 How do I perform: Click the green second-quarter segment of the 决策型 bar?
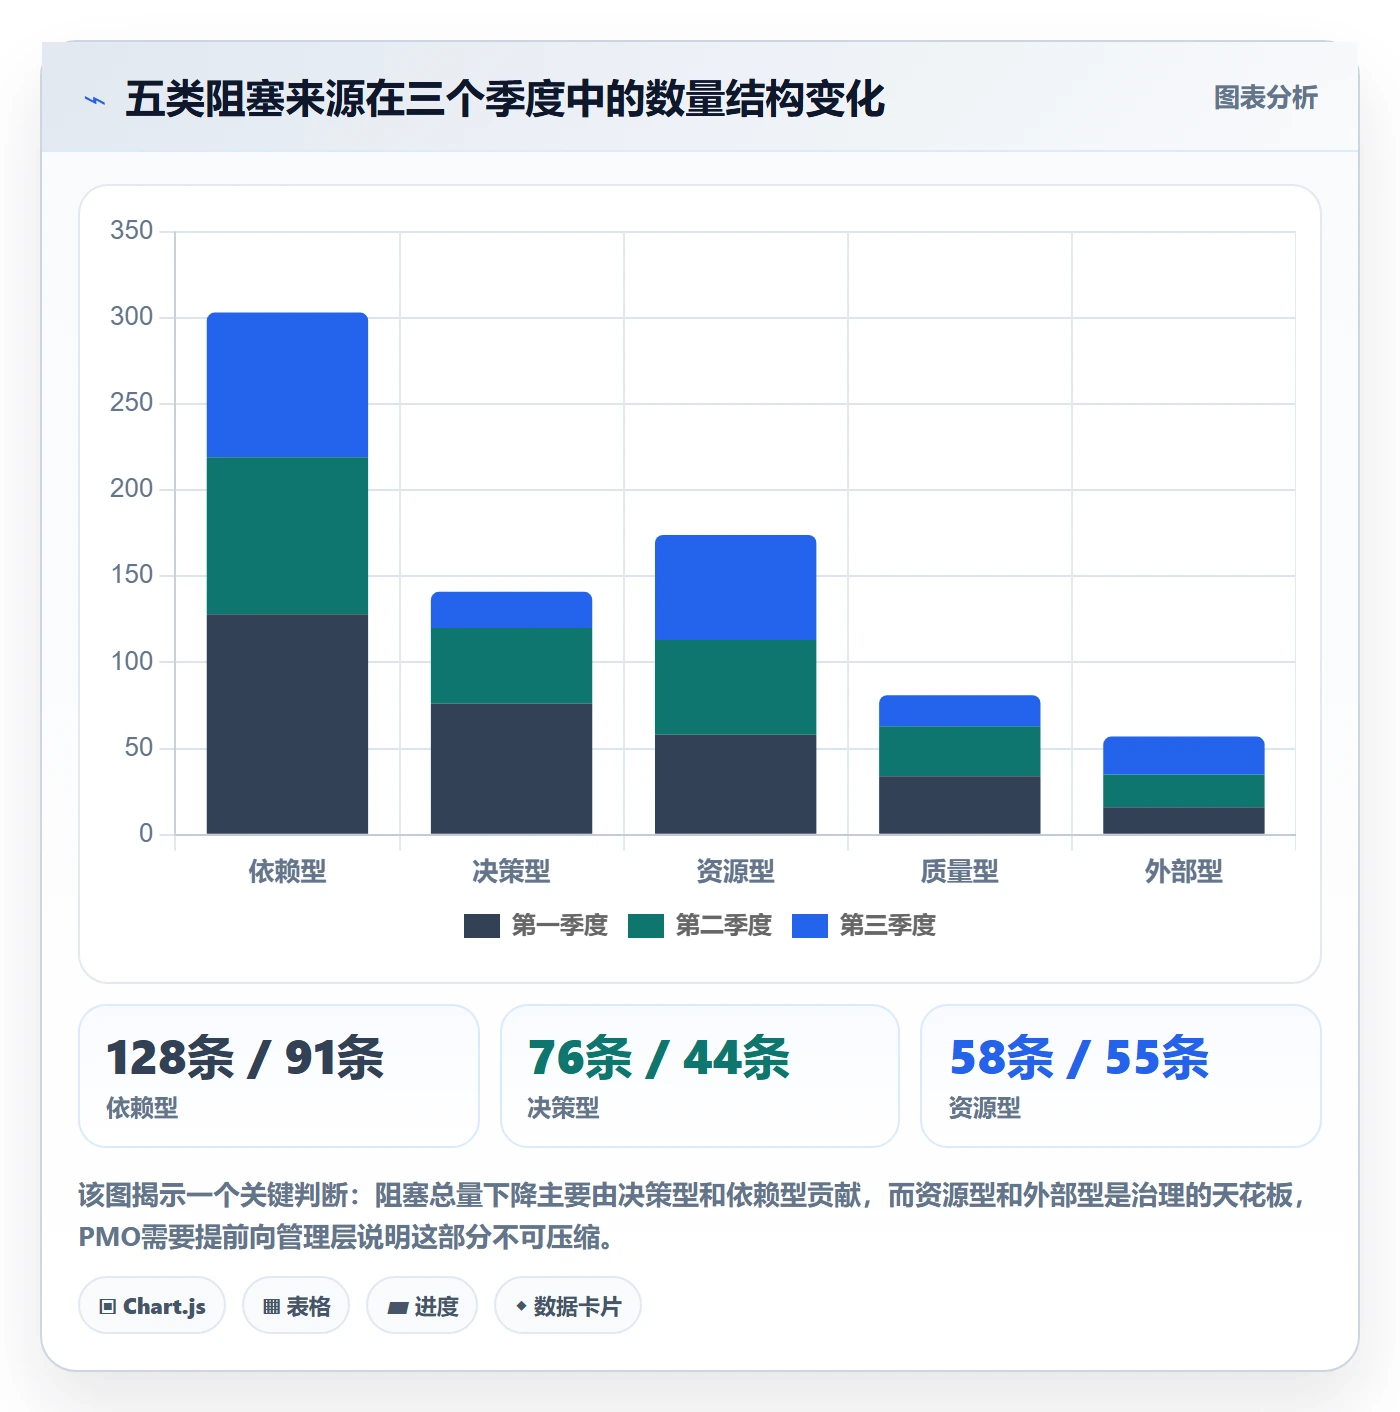point(511,666)
